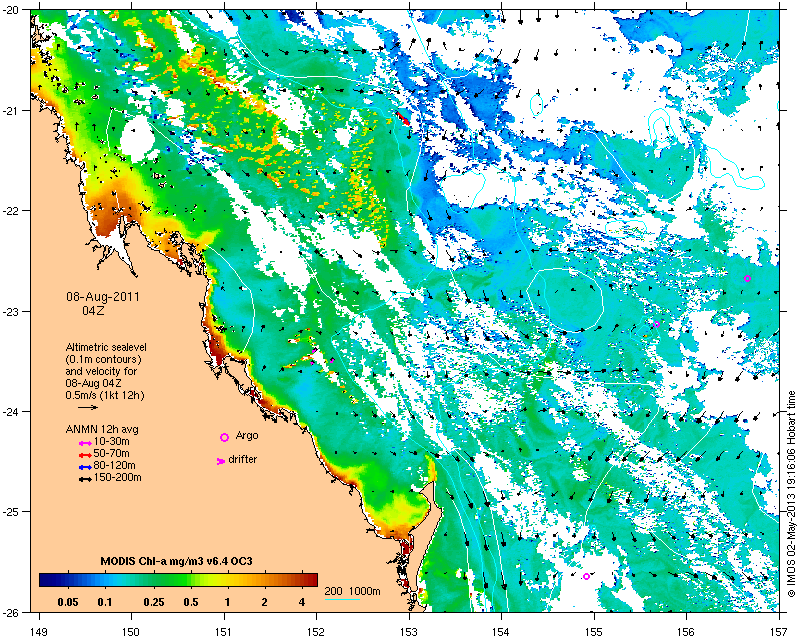Select the black 150-200m arrow legend symbol
Viewport: 800px width, 640px height.
[x=85, y=480]
